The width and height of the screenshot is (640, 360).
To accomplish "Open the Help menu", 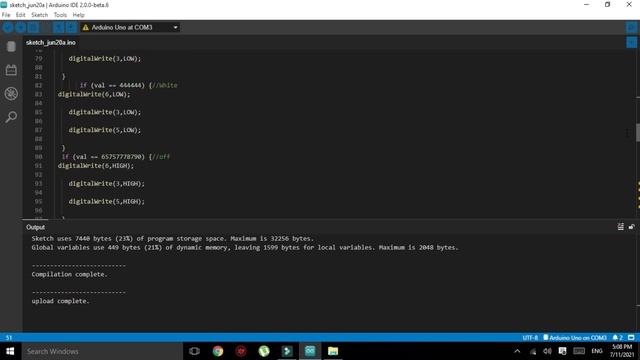I will pos(78,15).
